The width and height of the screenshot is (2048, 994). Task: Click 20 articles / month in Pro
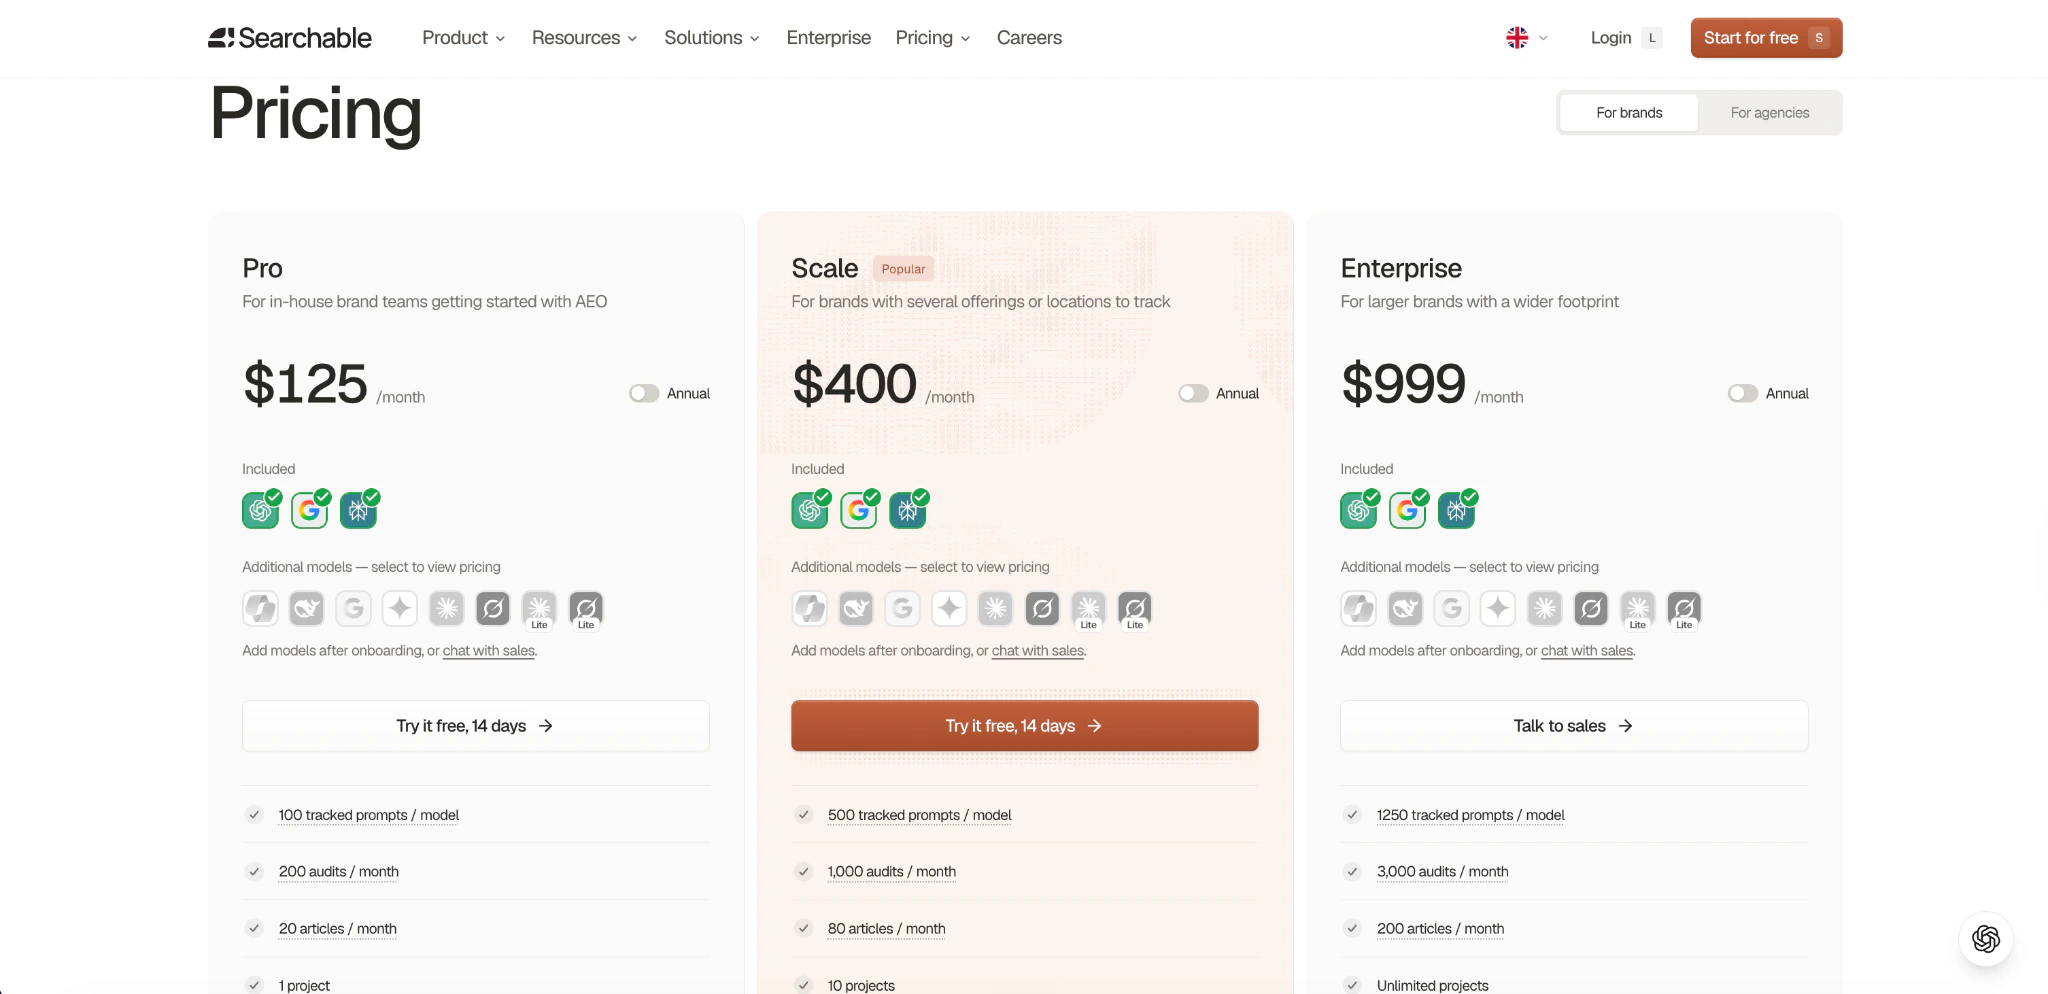click(337, 929)
